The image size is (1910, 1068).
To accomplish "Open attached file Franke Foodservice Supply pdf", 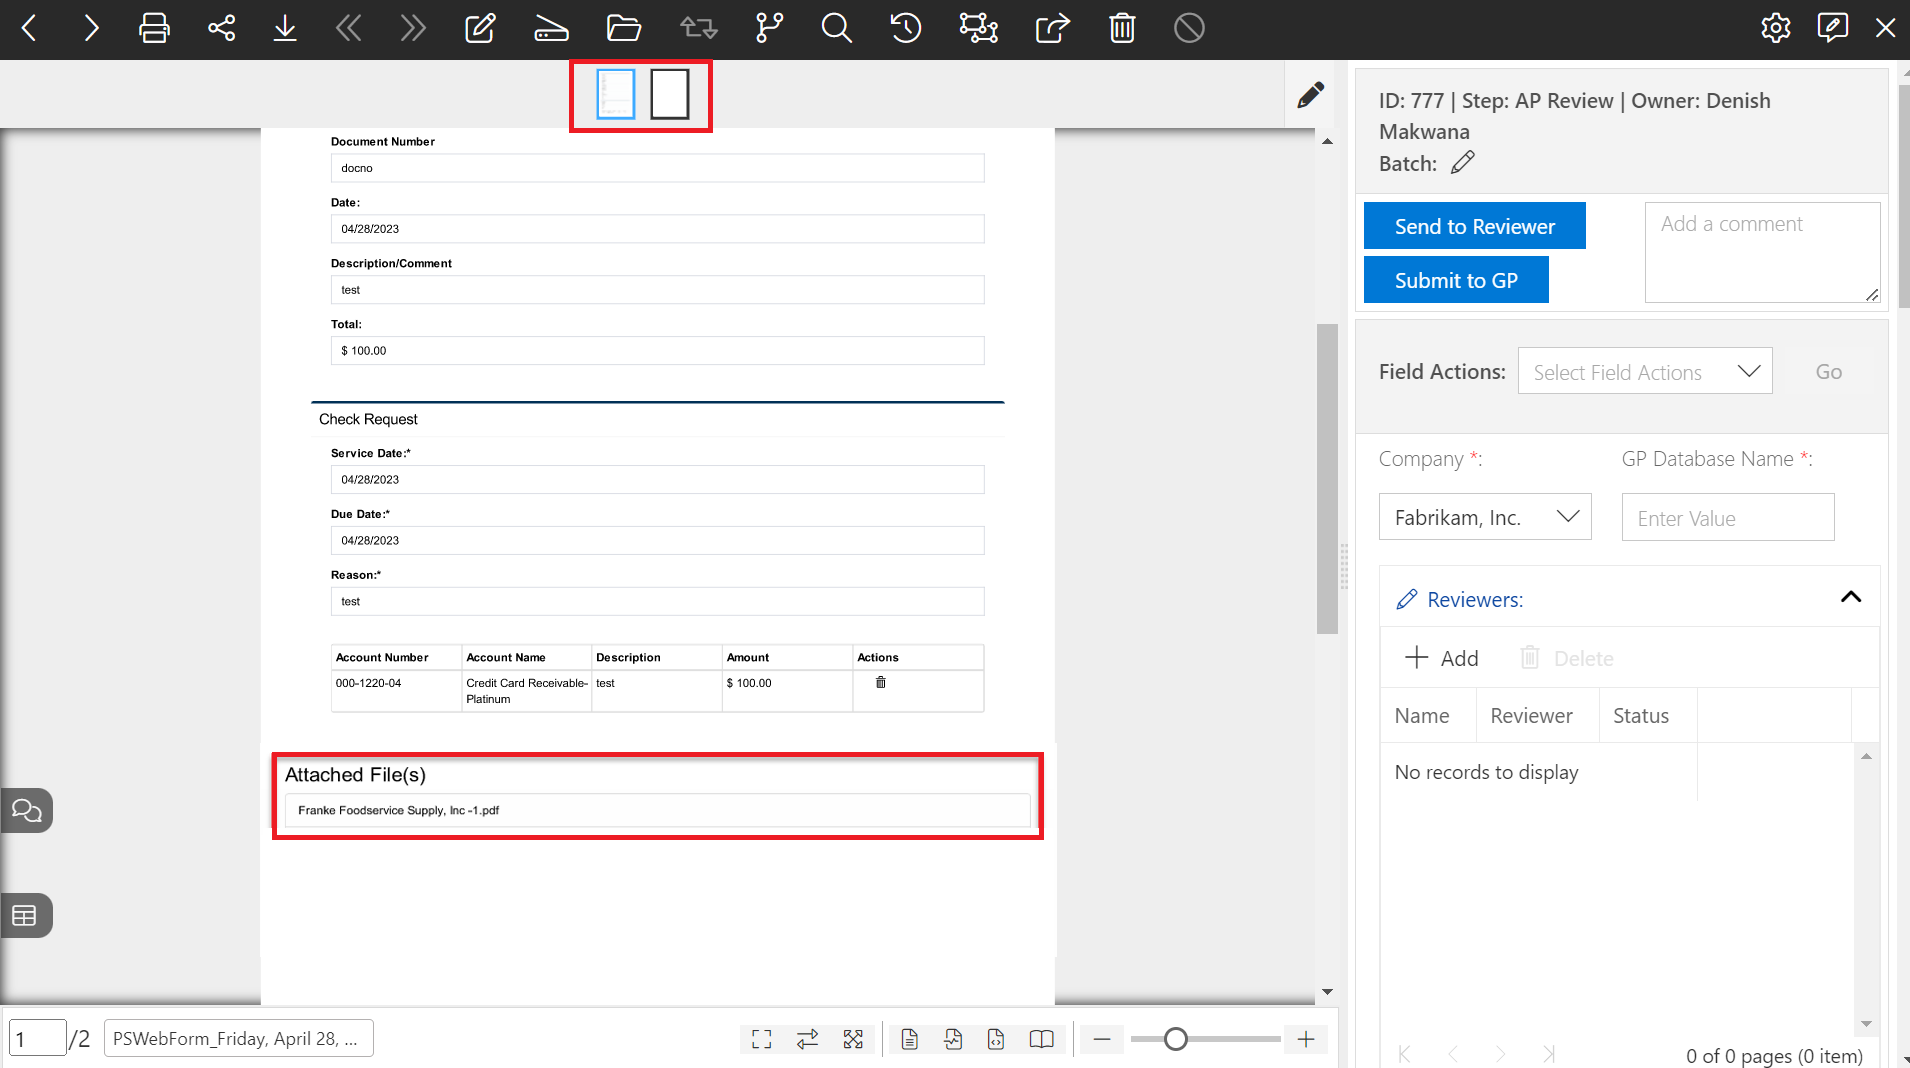I will [657, 810].
